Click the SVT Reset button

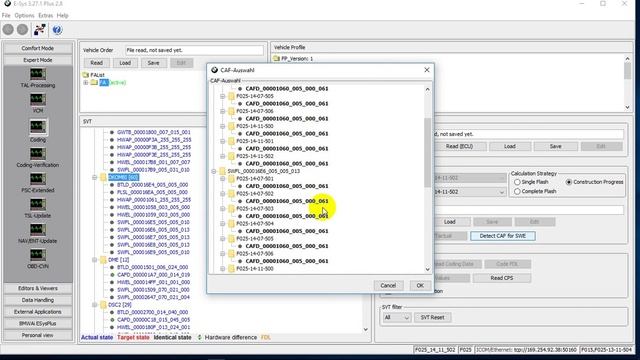[x=432, y=318]
